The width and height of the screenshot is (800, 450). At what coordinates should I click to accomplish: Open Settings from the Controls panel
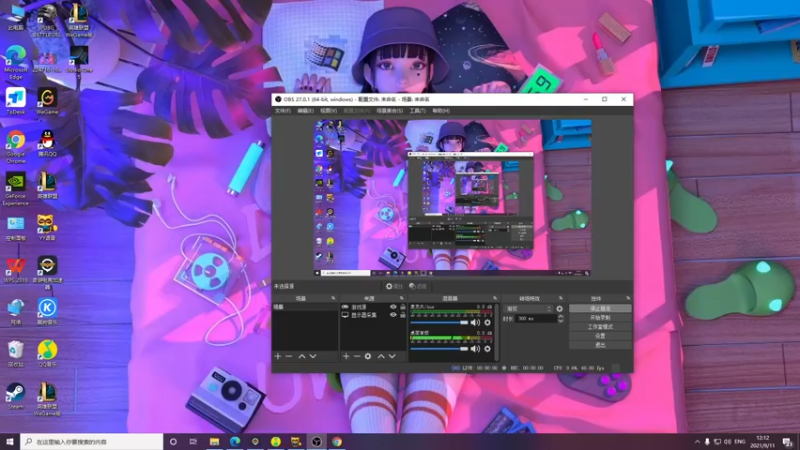600,336
